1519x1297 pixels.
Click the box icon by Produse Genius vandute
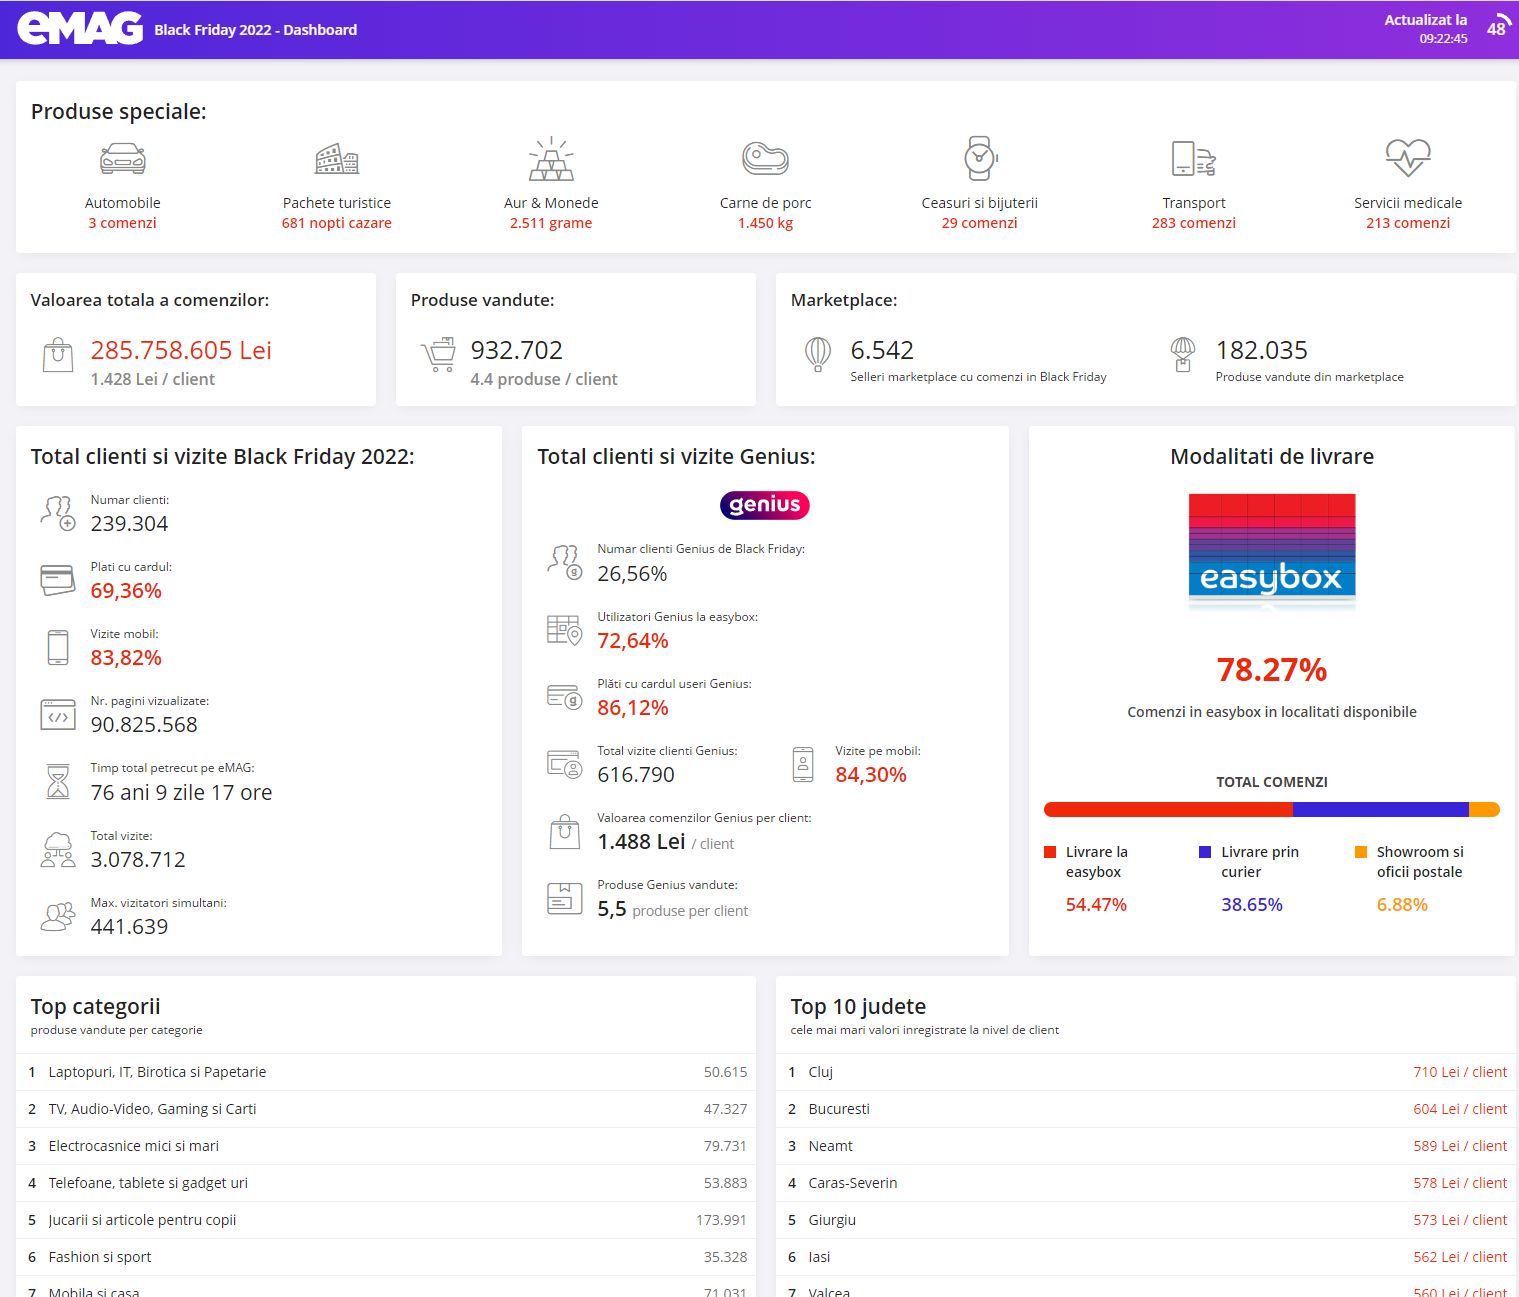coord(565,898)
